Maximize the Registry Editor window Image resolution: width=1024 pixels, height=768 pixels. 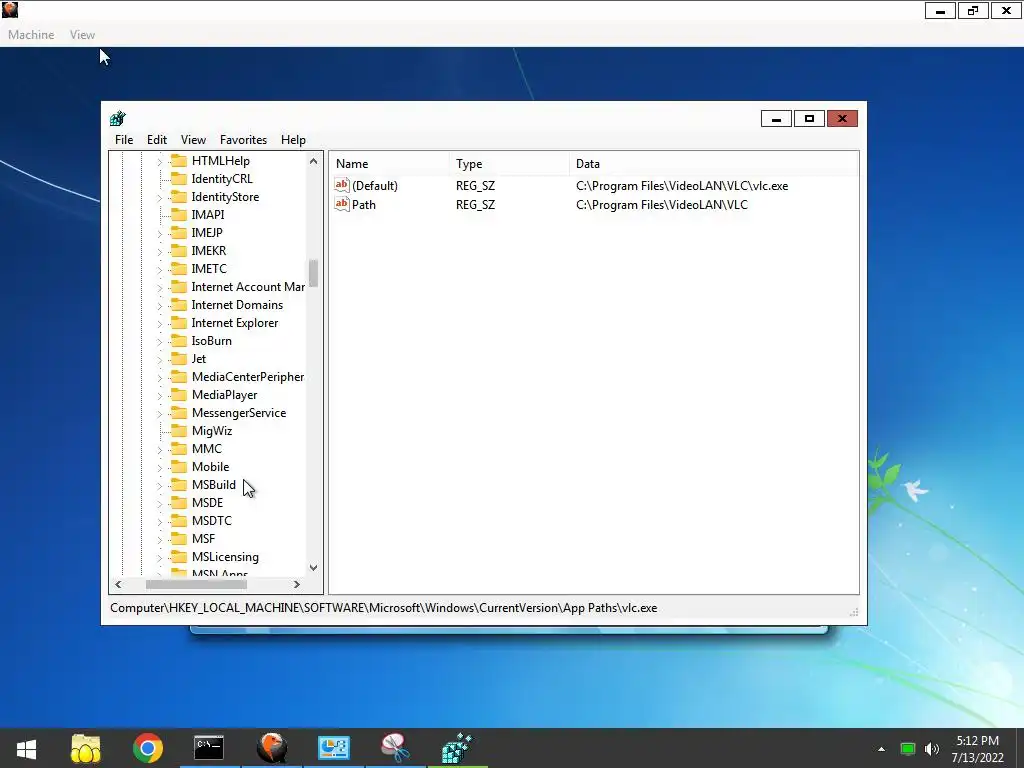point(809,118)
